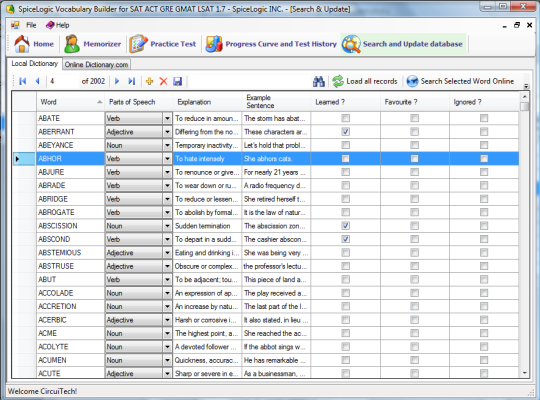540x400 pixels.
Task: Jump to last record in navigator
Action: pyautogui.click(x=132, y=81)
